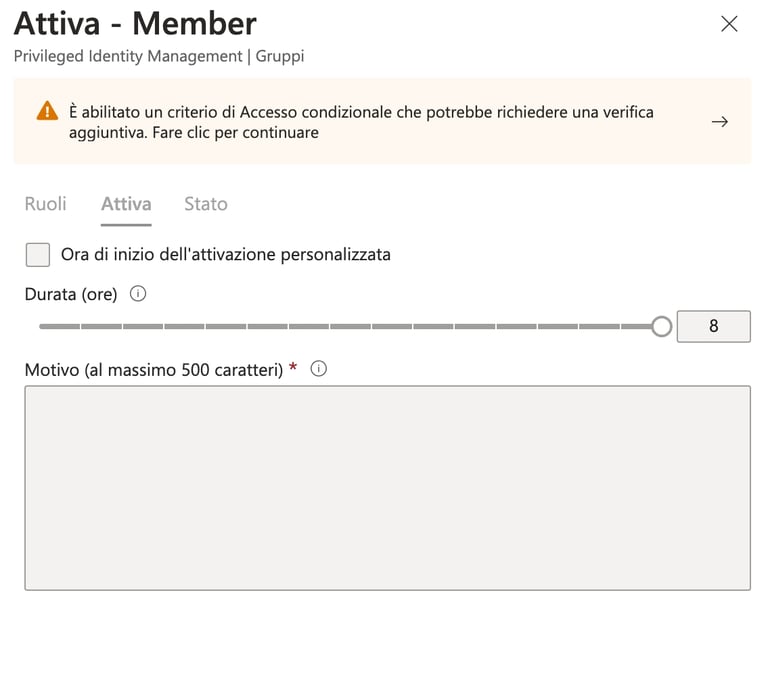Click inside the Motivo text area

(x=387, y=488)
